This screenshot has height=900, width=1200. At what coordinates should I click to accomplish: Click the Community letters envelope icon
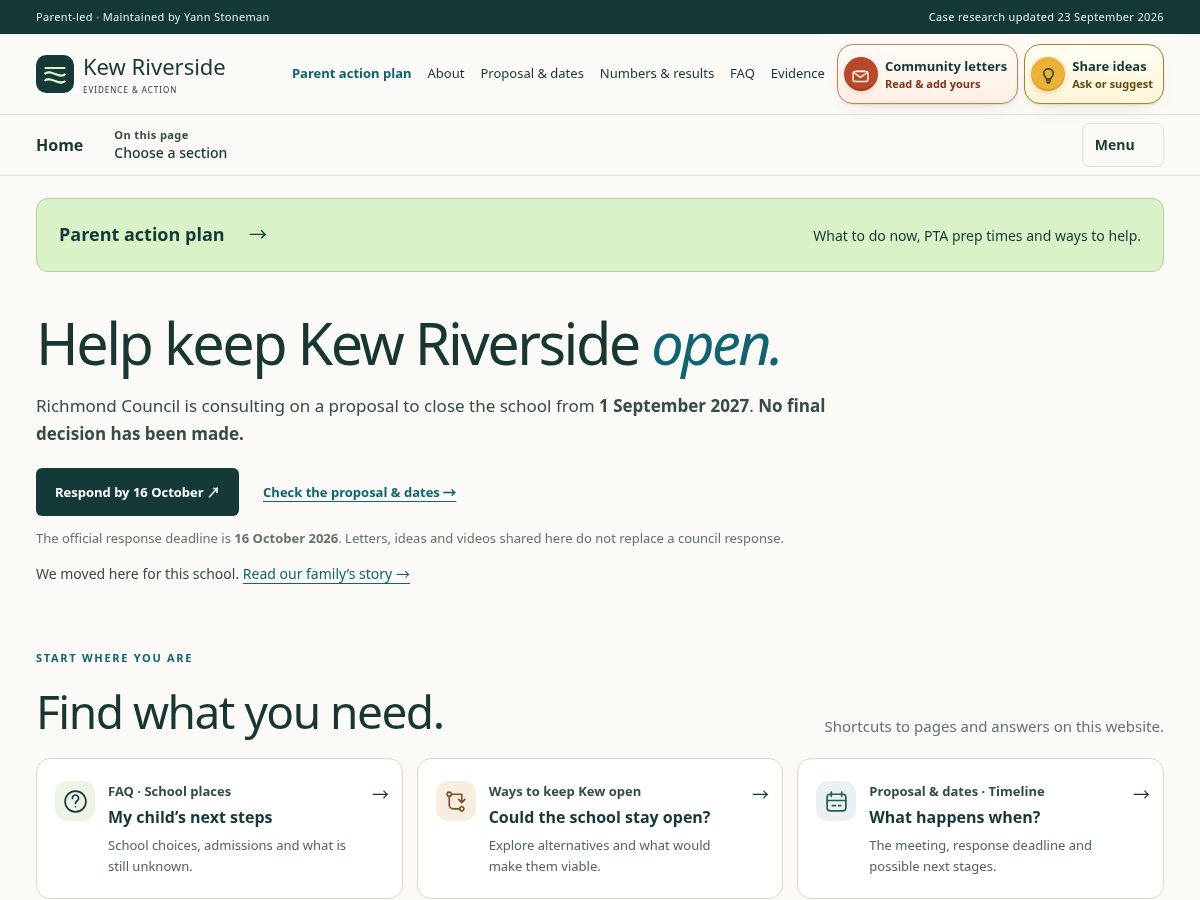(x=860, y=74)
